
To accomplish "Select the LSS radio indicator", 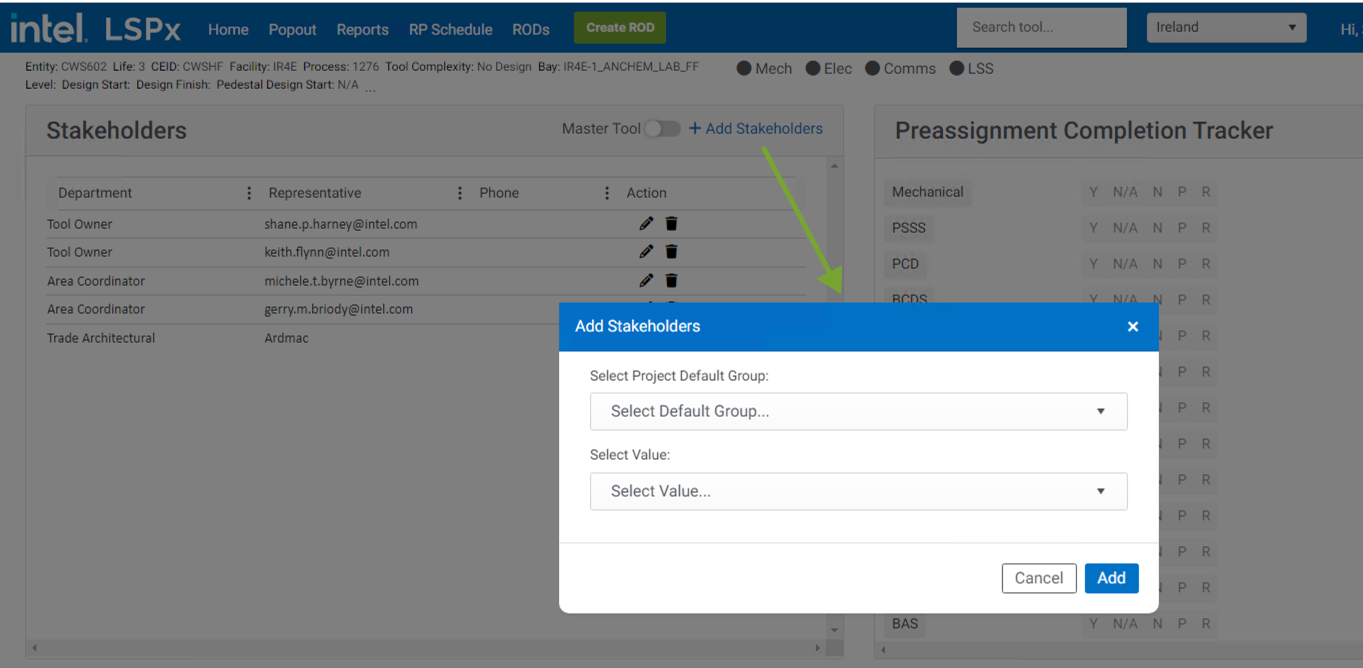I will 957,69.
